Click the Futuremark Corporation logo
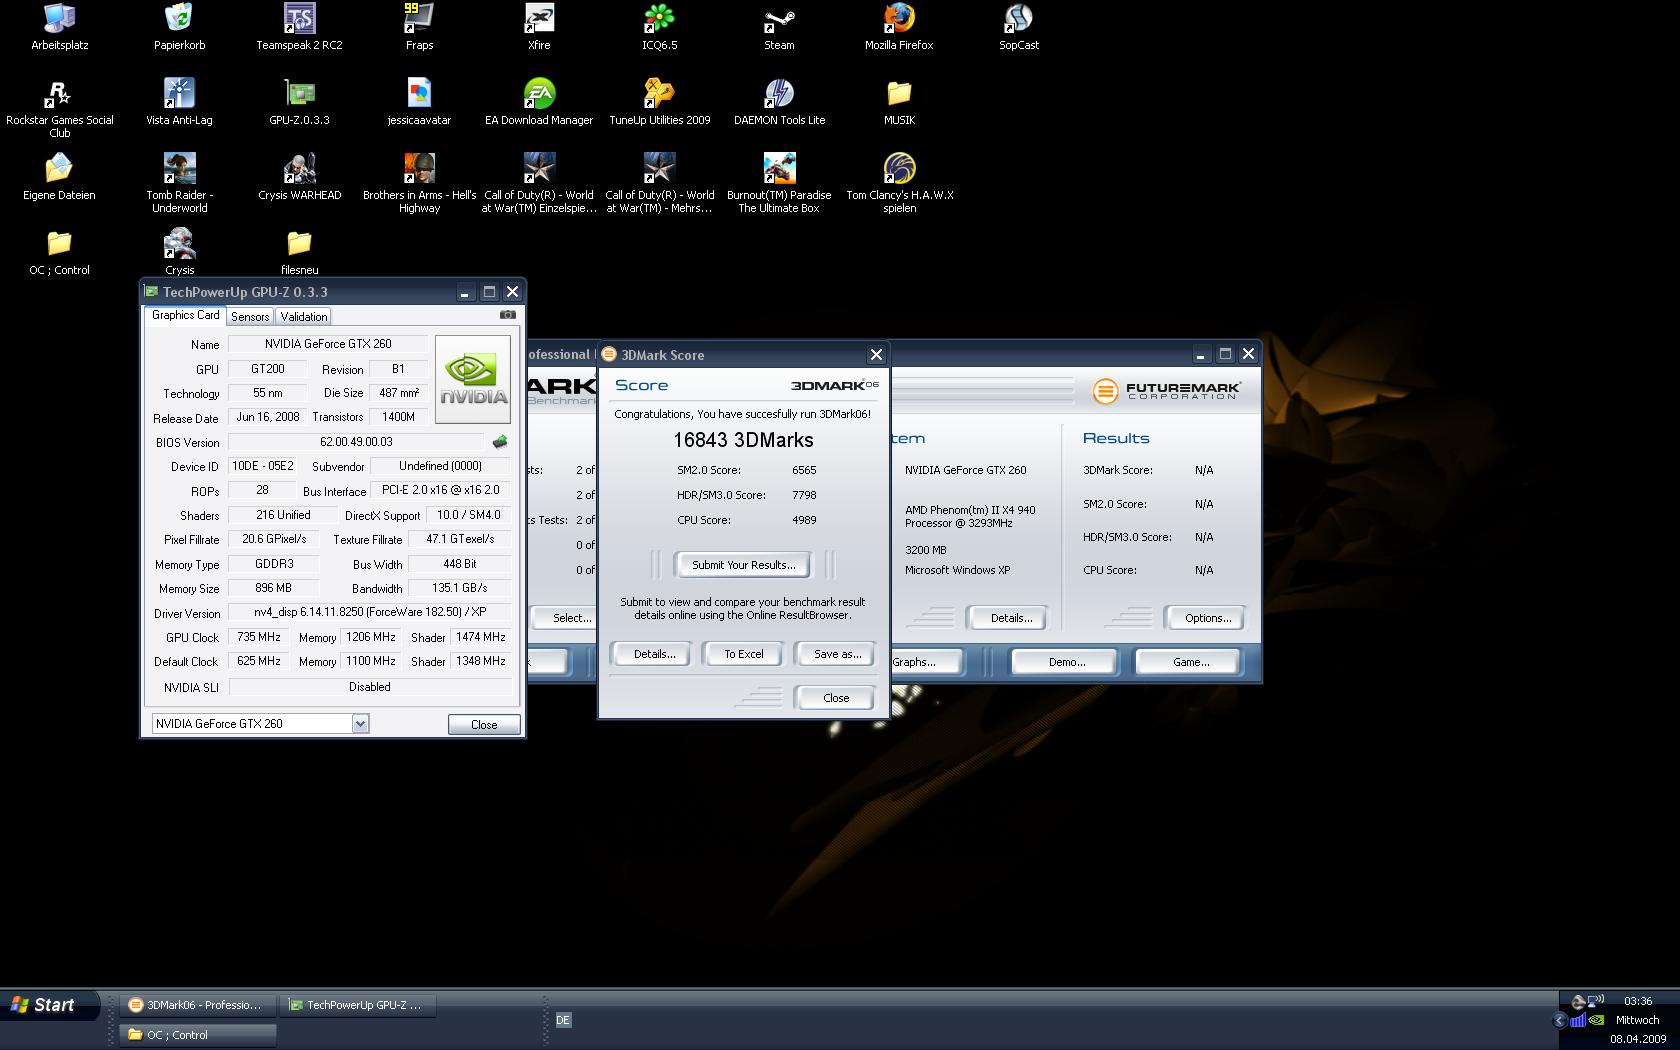Viewport: 1680px width, 1050px height. point(1166,390)
